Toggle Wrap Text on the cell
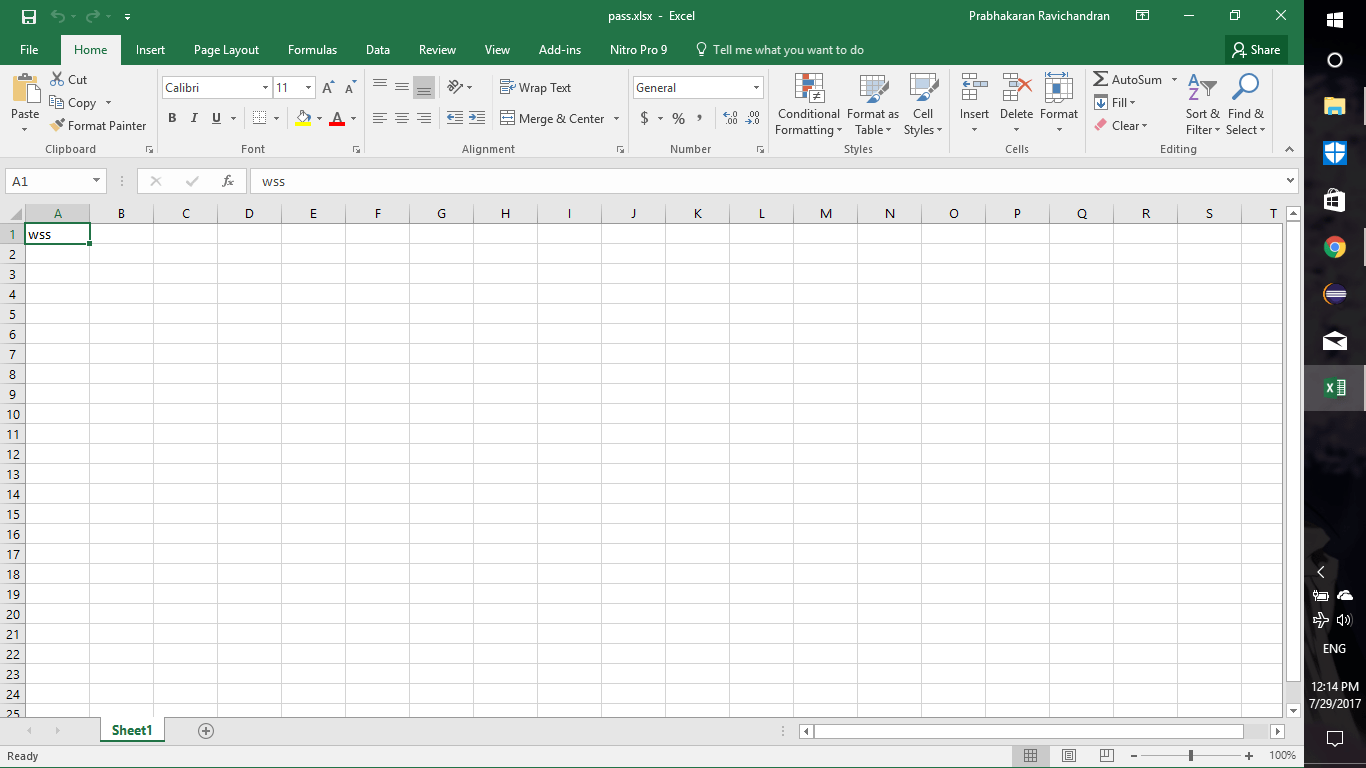Screen dimensions: 1366x768 [x=535, y=88]
